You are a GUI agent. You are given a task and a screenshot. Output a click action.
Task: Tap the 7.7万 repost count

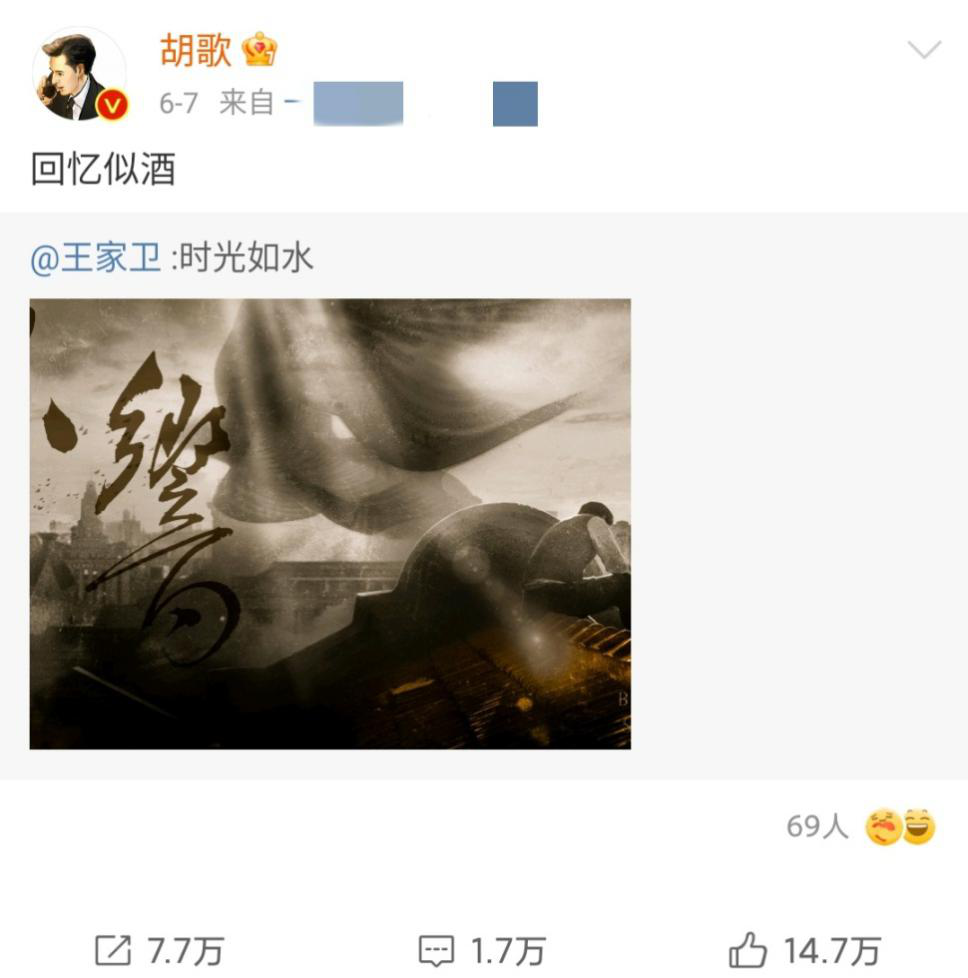[x=185, y=951]
